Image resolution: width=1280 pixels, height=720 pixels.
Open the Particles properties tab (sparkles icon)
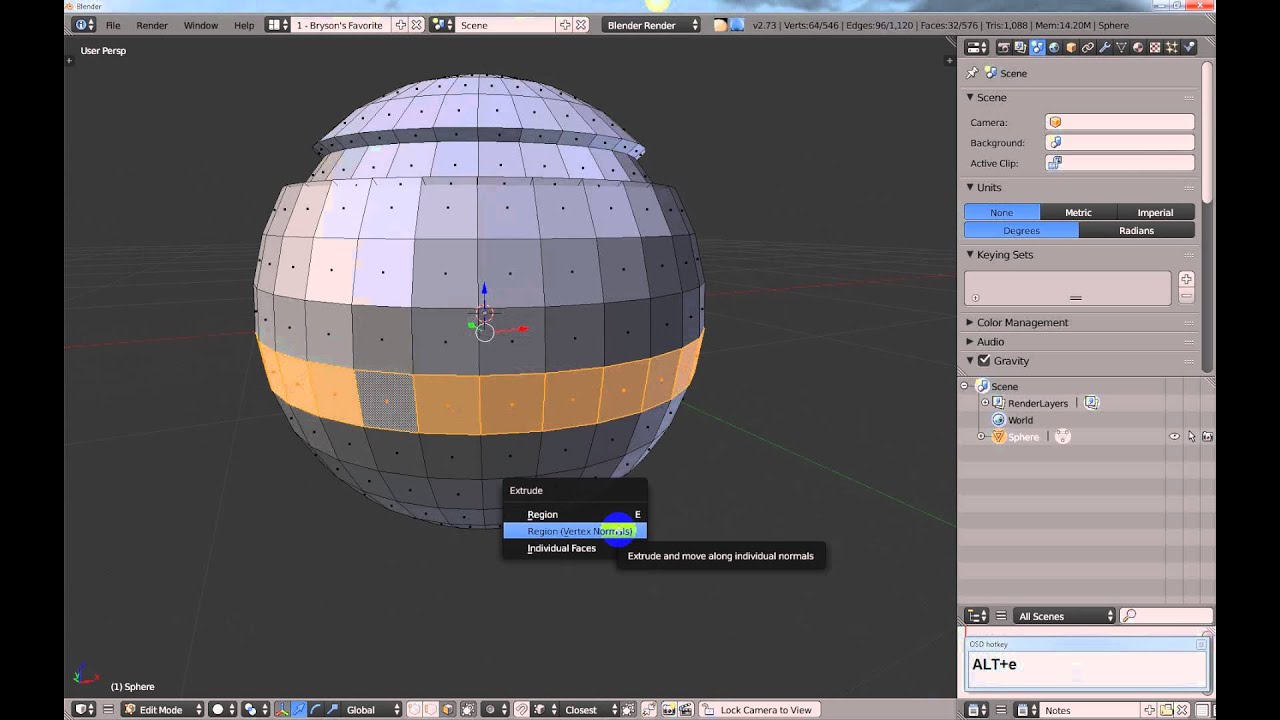click(1171, 47)
